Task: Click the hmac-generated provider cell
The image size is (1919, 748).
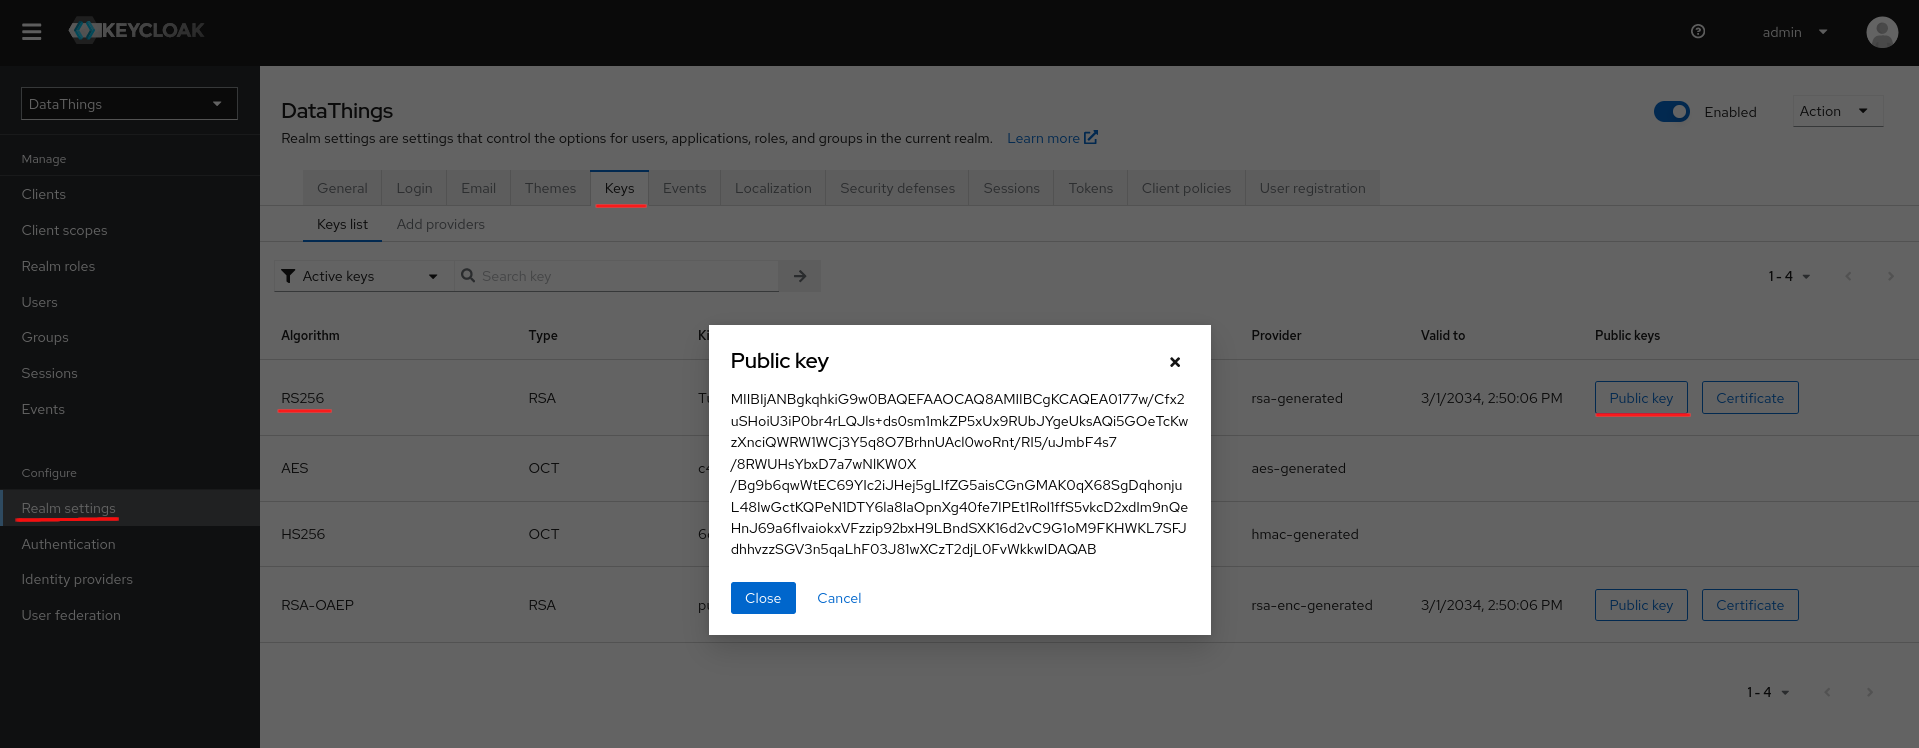Action: 1304,534
